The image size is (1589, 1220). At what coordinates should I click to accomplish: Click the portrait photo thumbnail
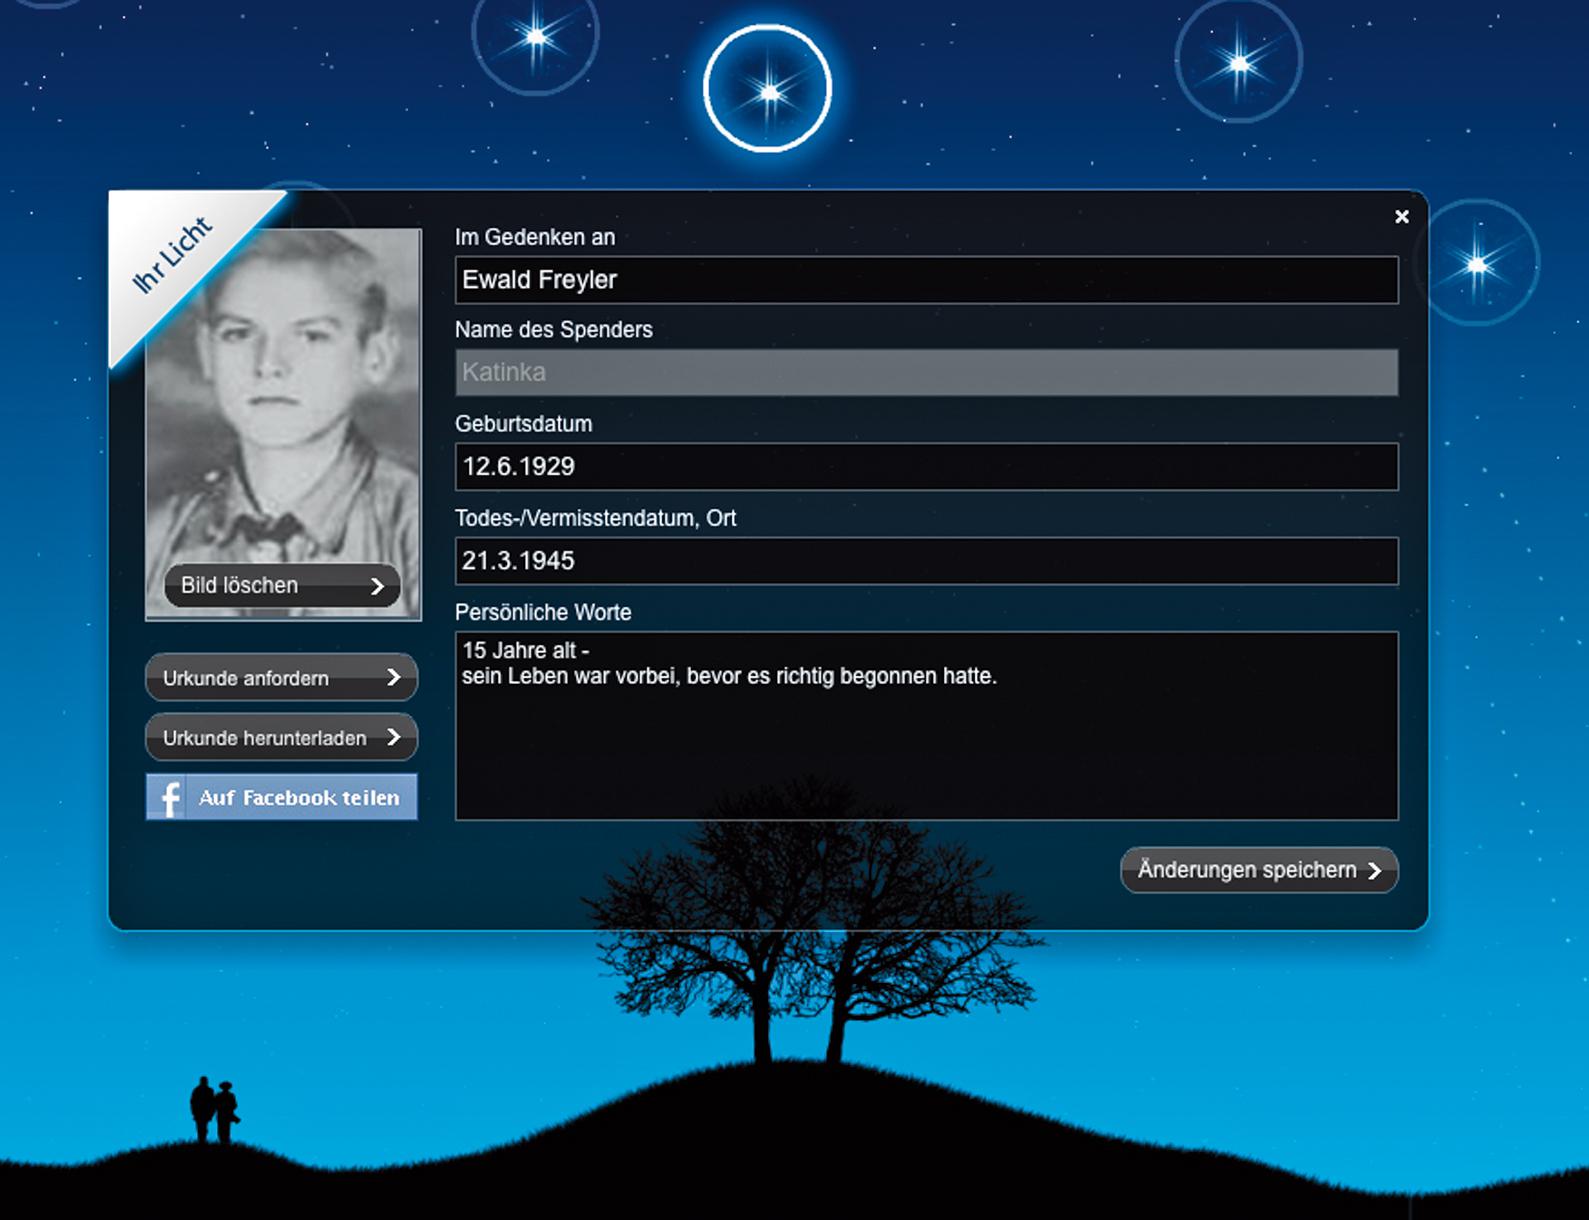click(x=283, y=424)
